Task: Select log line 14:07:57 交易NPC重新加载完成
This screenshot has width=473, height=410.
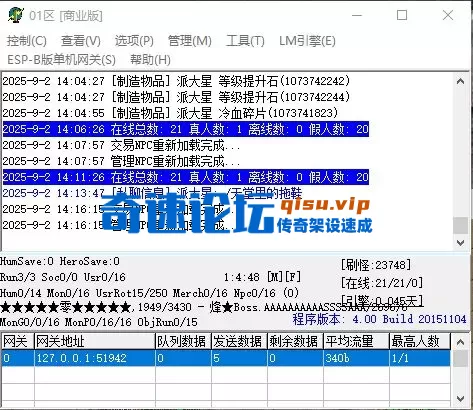Action: click(x=121, y=145)
